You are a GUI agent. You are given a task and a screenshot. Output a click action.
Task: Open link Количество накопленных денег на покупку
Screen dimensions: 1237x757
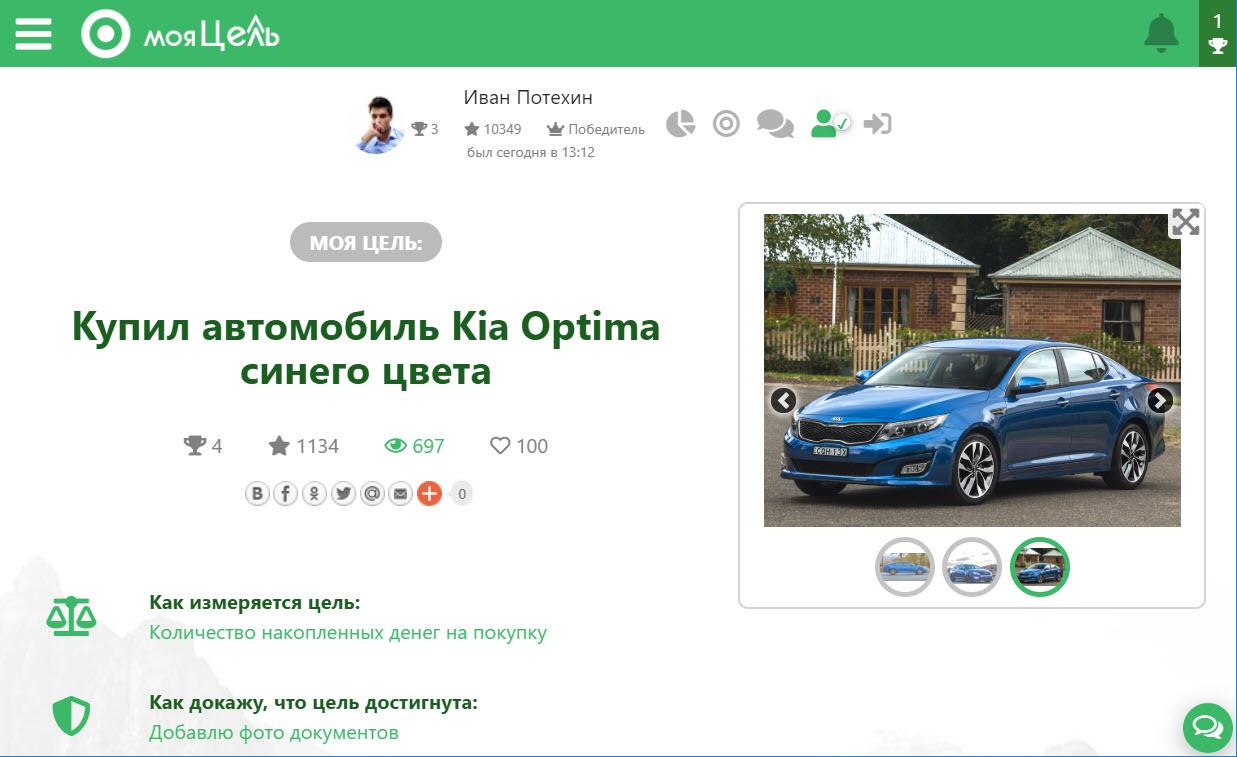tap(348, 633)
